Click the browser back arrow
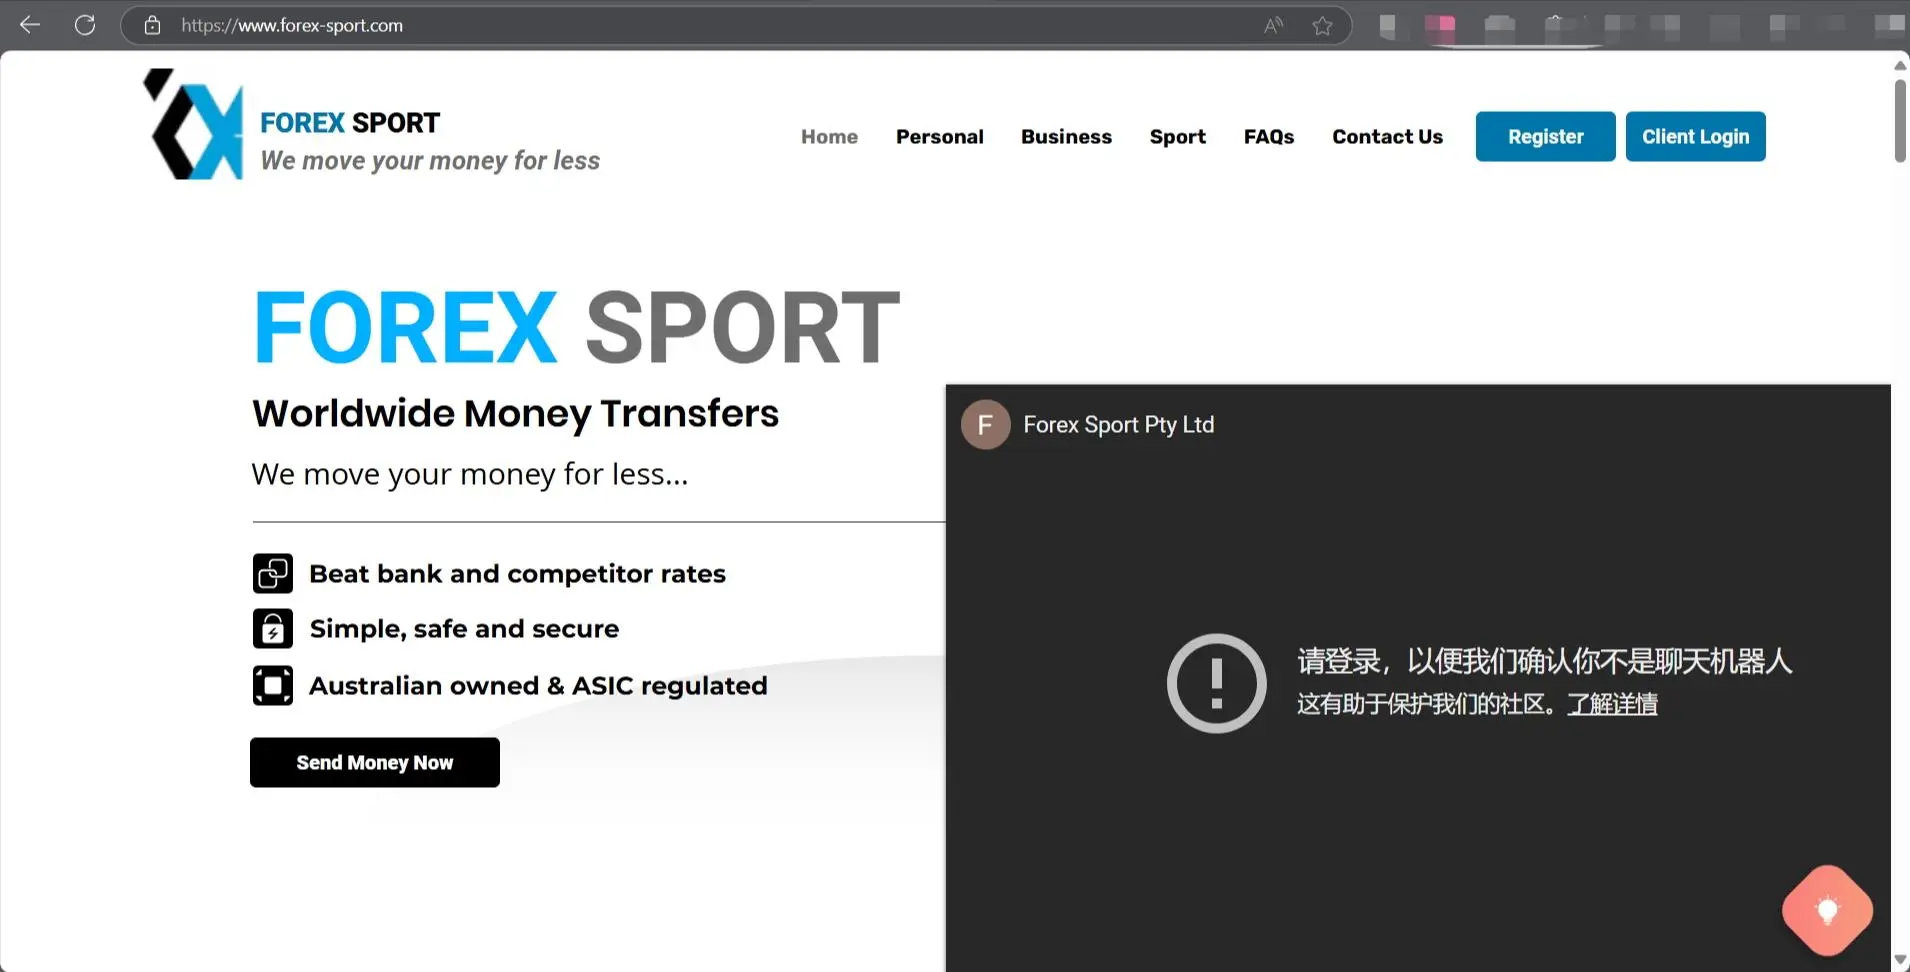The height and width of the screenshot is (972, 1910). tap(30, 25)
